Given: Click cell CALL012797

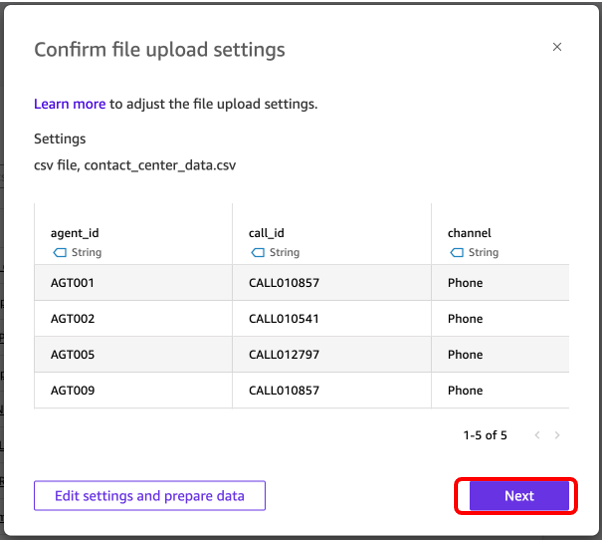Looking at the screenshot, I should coord(332,354).
